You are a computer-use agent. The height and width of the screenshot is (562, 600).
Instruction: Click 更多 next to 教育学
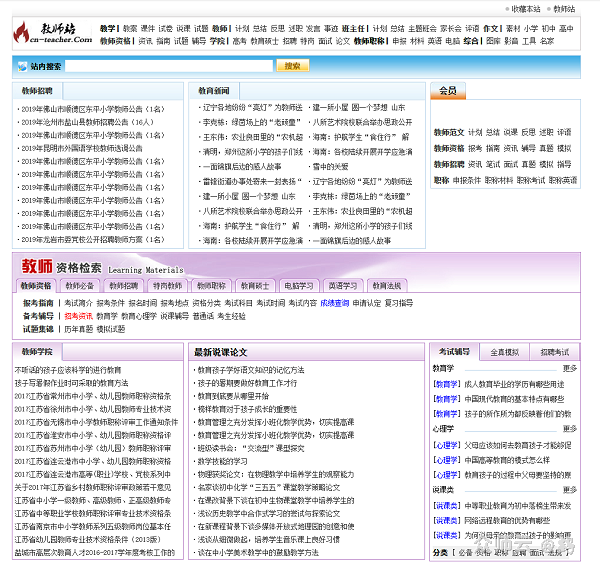(x=570, y=369)
